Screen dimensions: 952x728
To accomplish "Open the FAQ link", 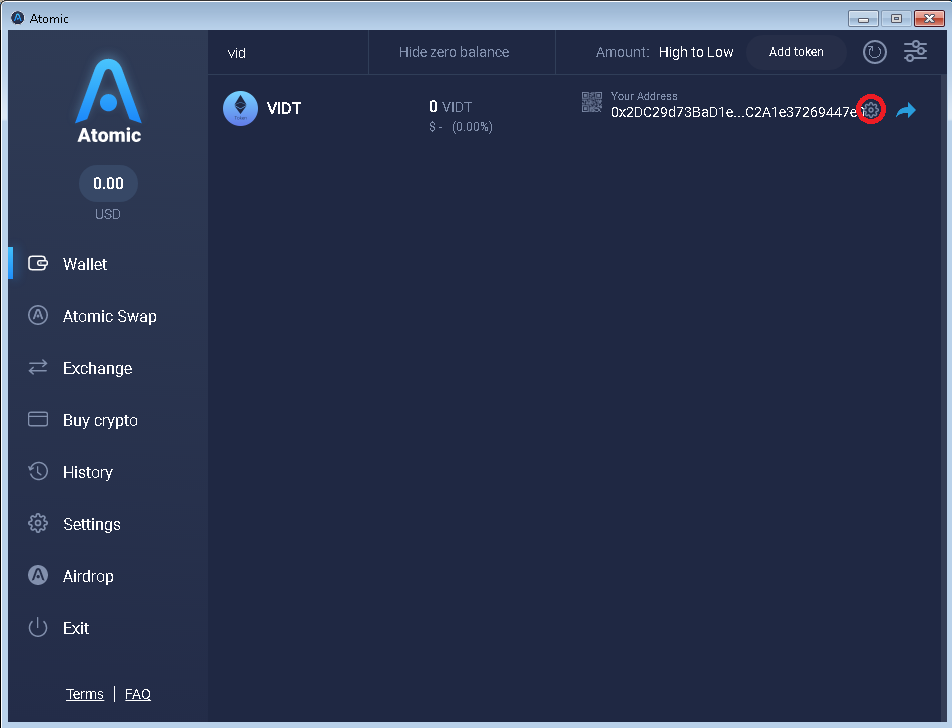I will (138, 694).
